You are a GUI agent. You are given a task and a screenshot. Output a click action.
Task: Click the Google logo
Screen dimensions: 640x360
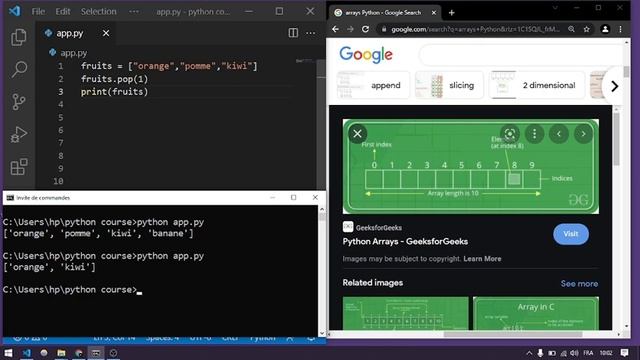click(366, 54)
